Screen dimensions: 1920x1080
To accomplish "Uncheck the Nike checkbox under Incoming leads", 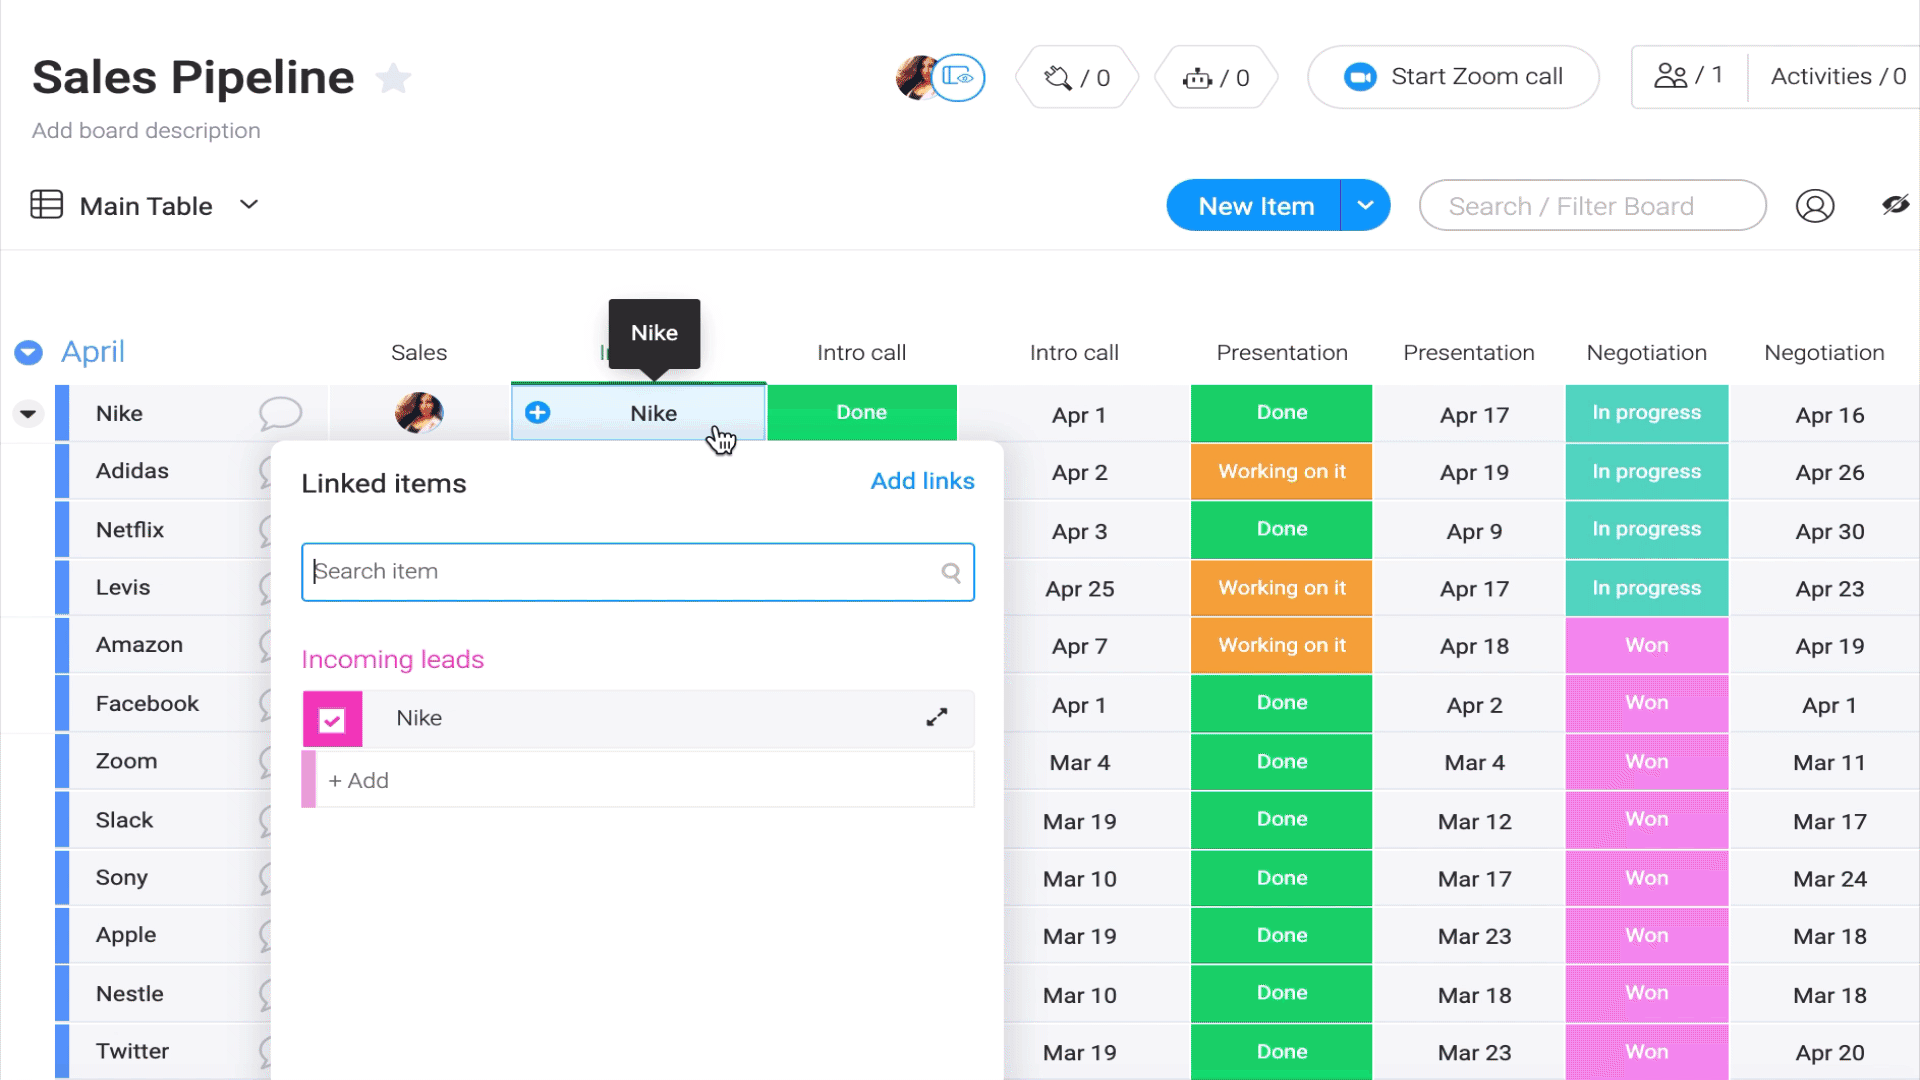I will pyautogui.click(x=331, y=718).
